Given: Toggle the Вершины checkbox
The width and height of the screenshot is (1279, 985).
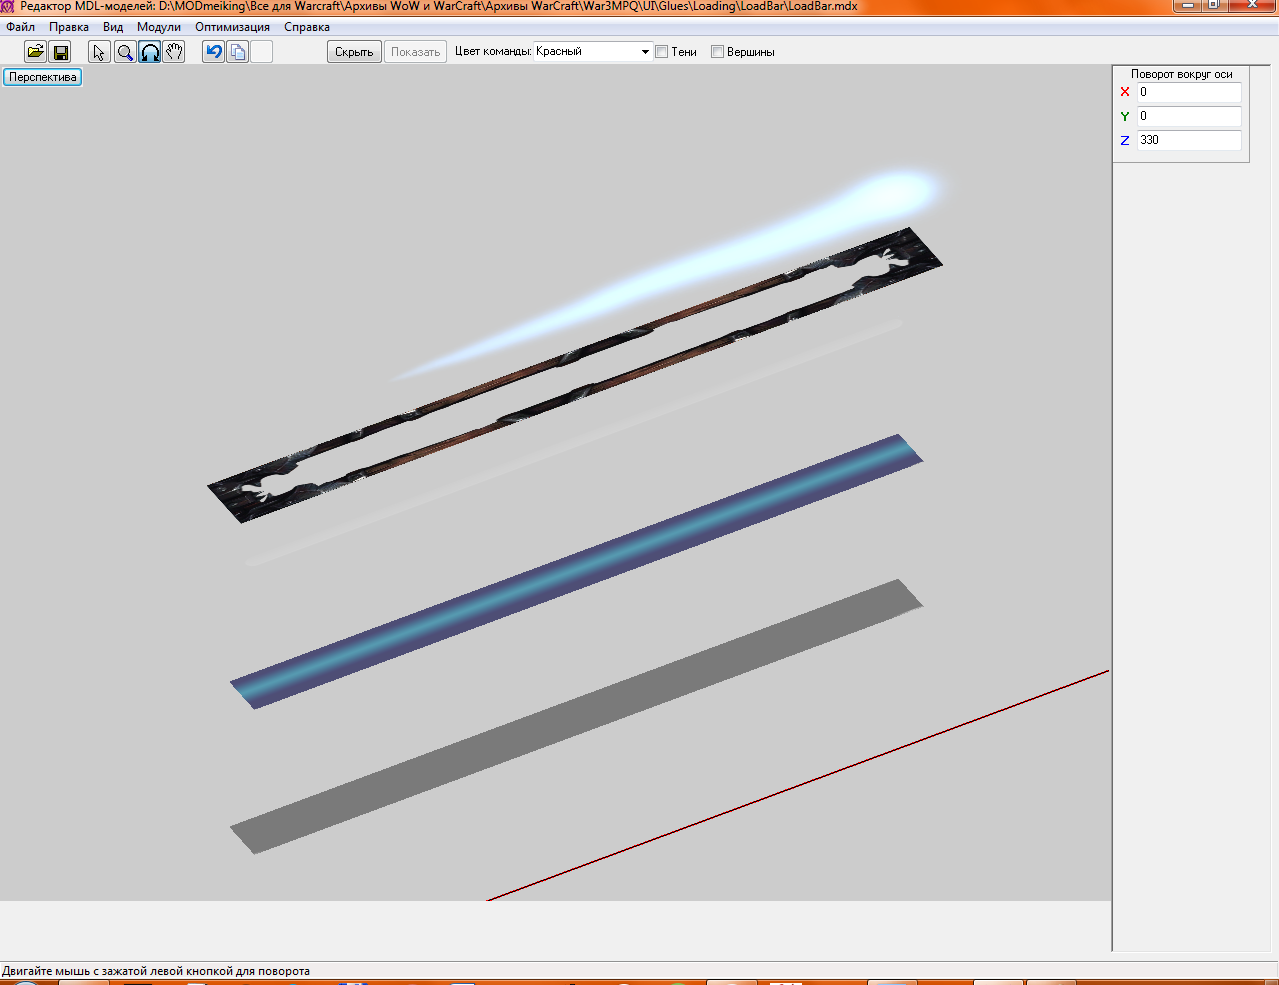Looking at the screenshot, I should (717, 52).
